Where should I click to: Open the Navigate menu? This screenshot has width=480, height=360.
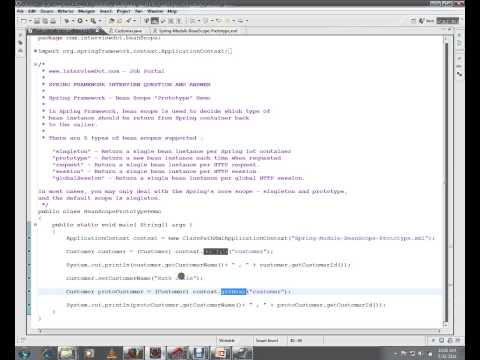86,11
